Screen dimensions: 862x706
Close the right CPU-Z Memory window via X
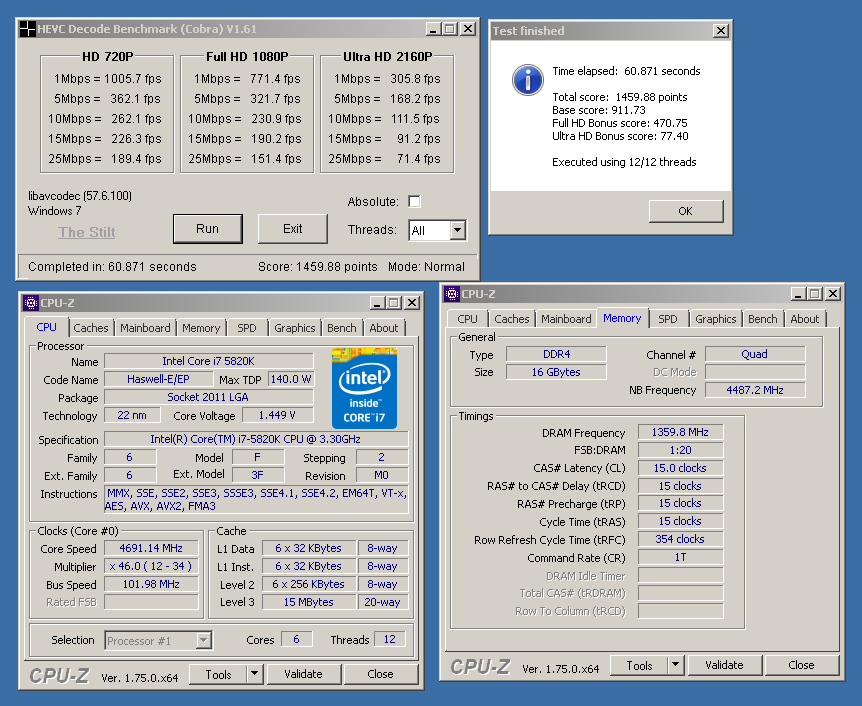[833, 294]
